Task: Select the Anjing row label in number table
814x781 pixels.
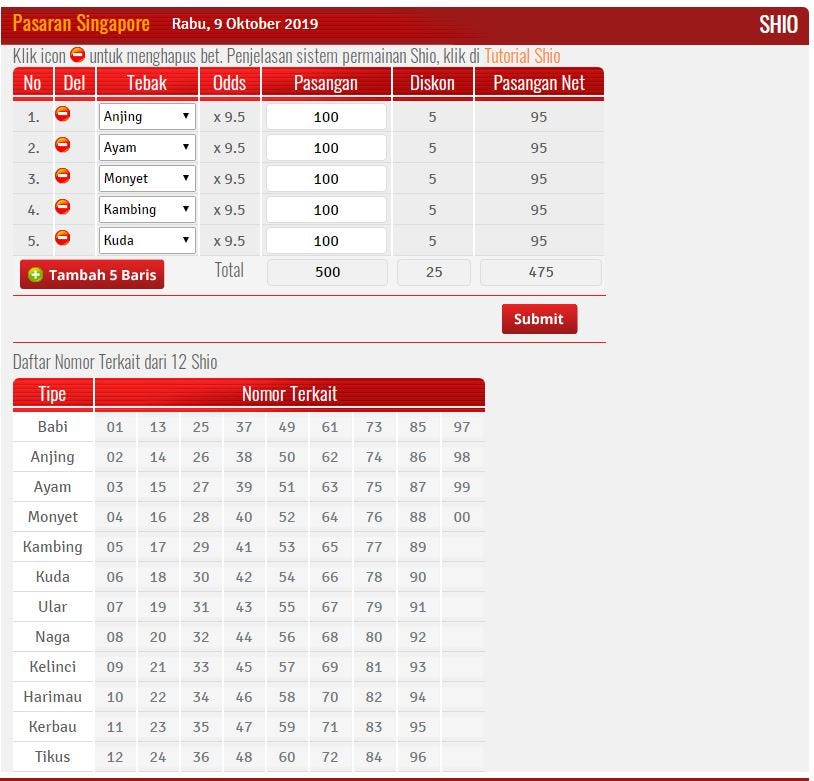Action: click(52, 457)
